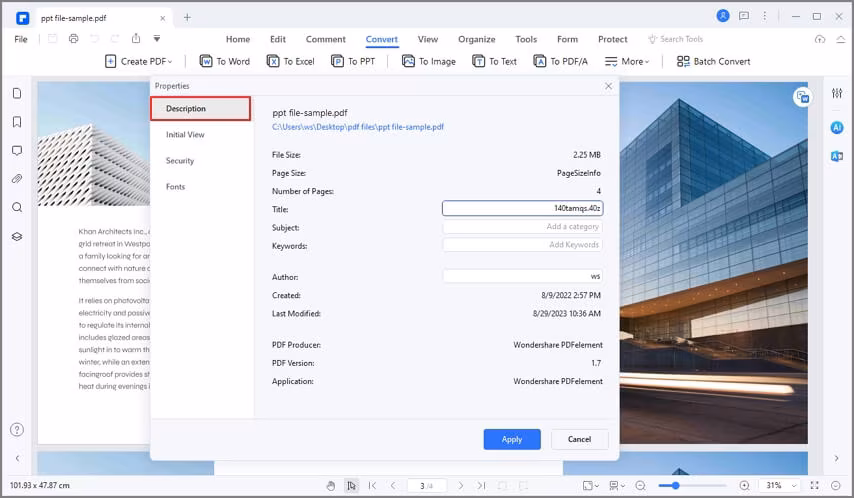Click the zoom out minus icon
Image resolution: width=854 pixels, height=498 pixels.
pos(640,485)
